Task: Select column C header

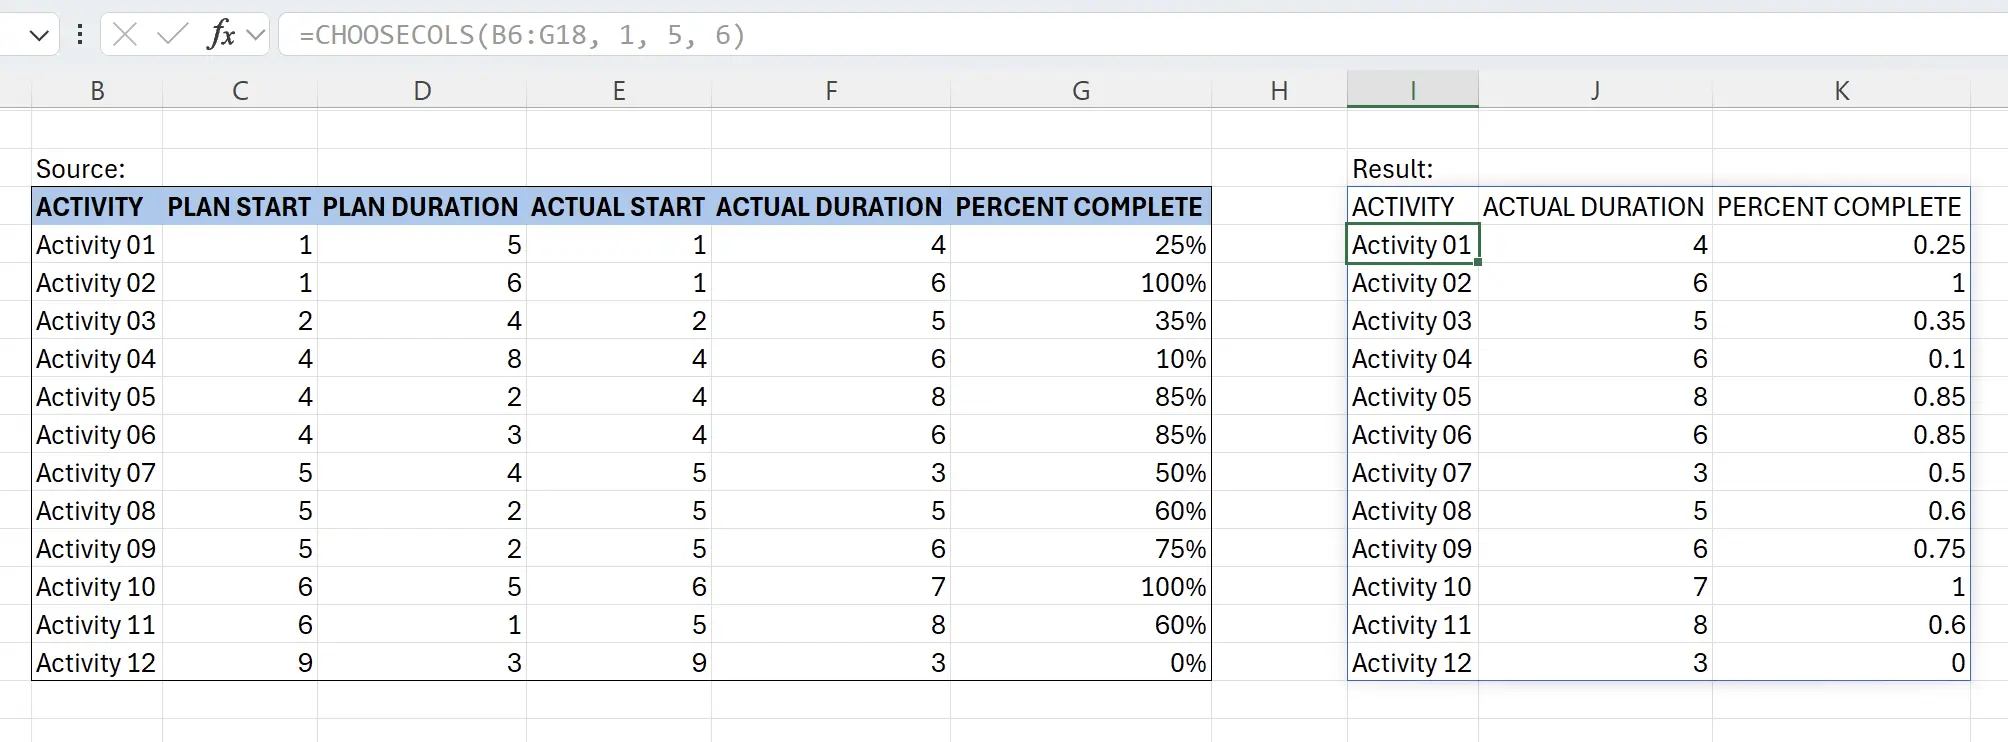Action: (240, 90)
